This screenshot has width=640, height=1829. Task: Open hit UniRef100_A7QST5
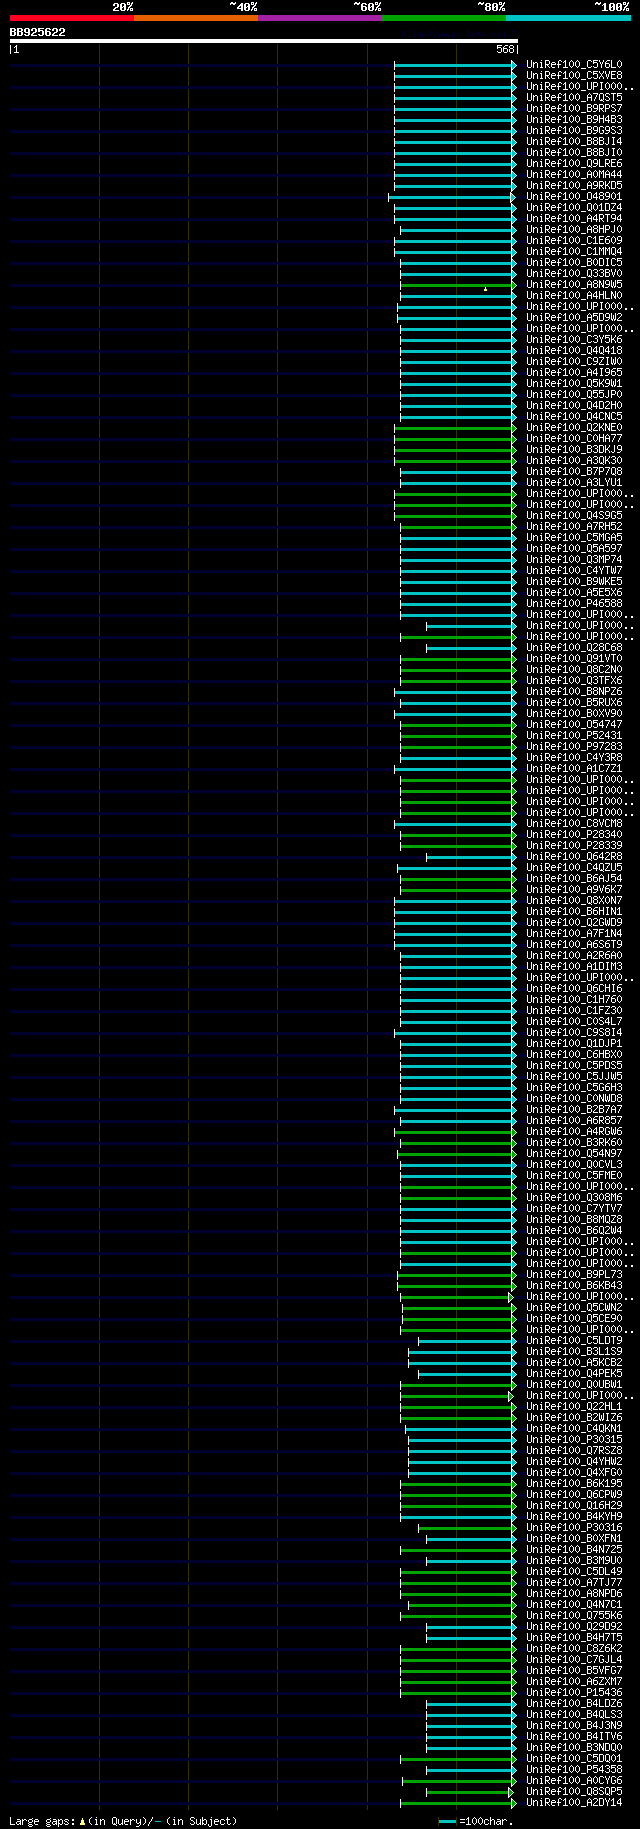click(x=574, y=97)
